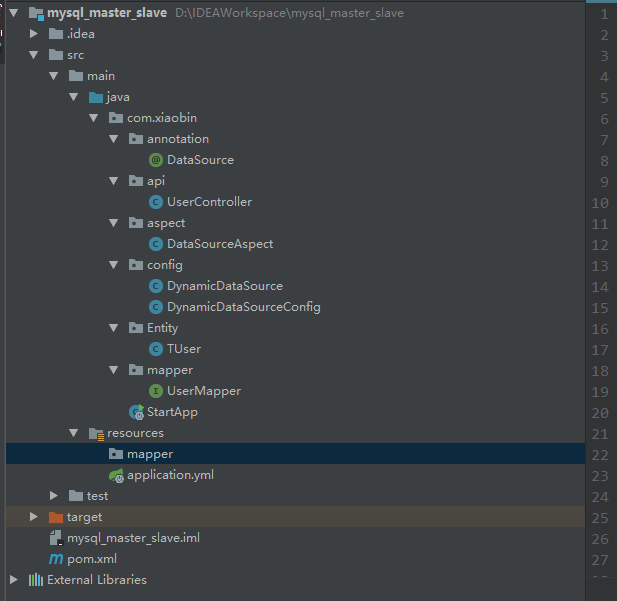Click the main folder icon
This screenshot has width=617, height=601.
76,76
